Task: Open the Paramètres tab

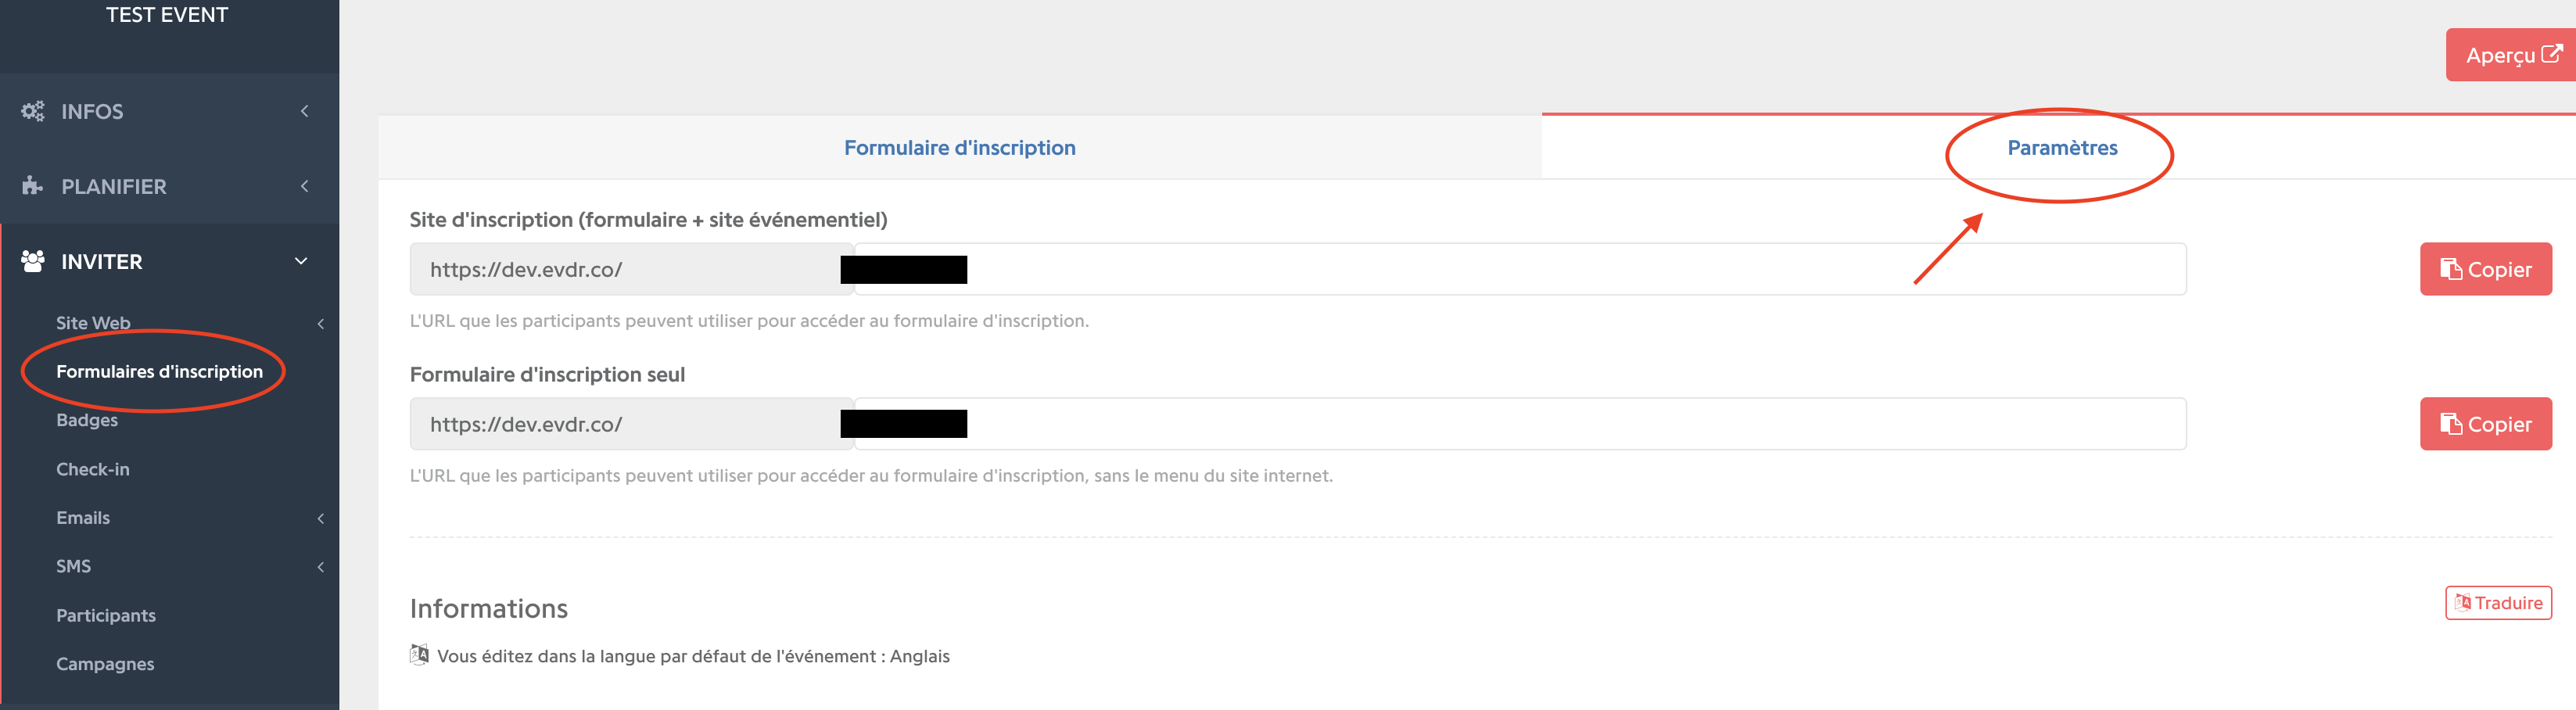Action: click(x=2062, y=148)
